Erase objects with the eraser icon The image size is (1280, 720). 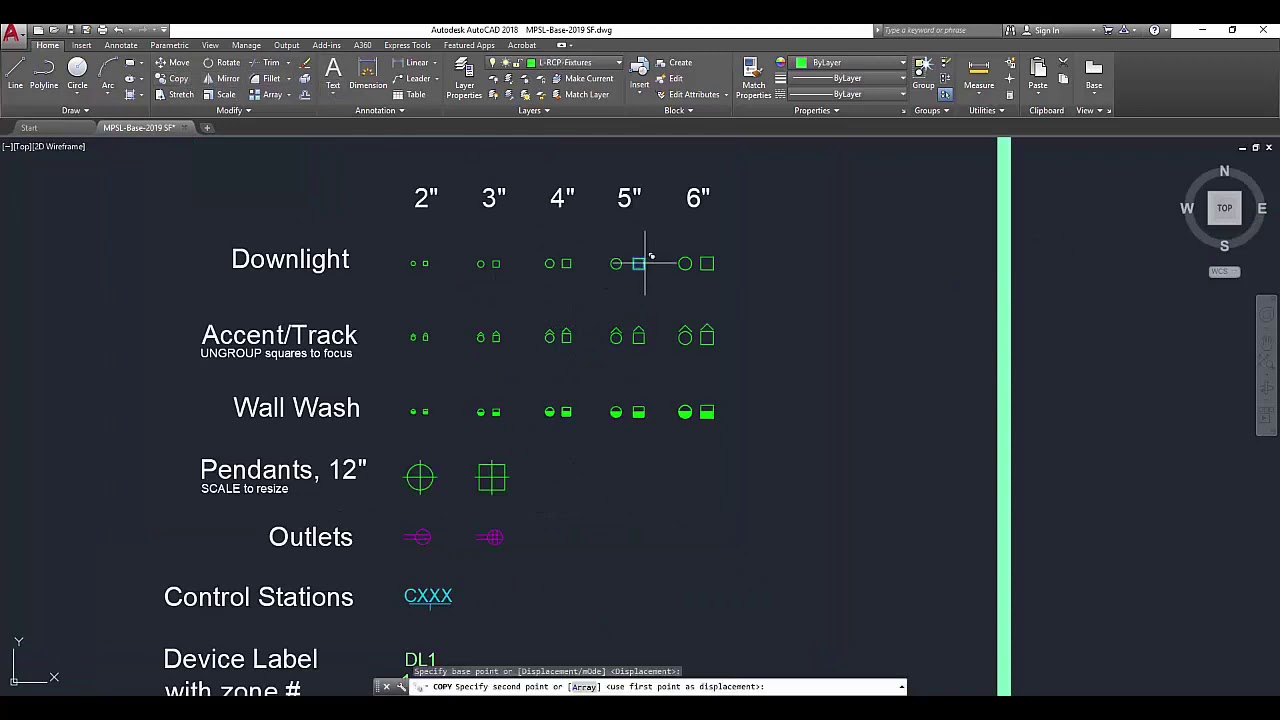(305, 62)
